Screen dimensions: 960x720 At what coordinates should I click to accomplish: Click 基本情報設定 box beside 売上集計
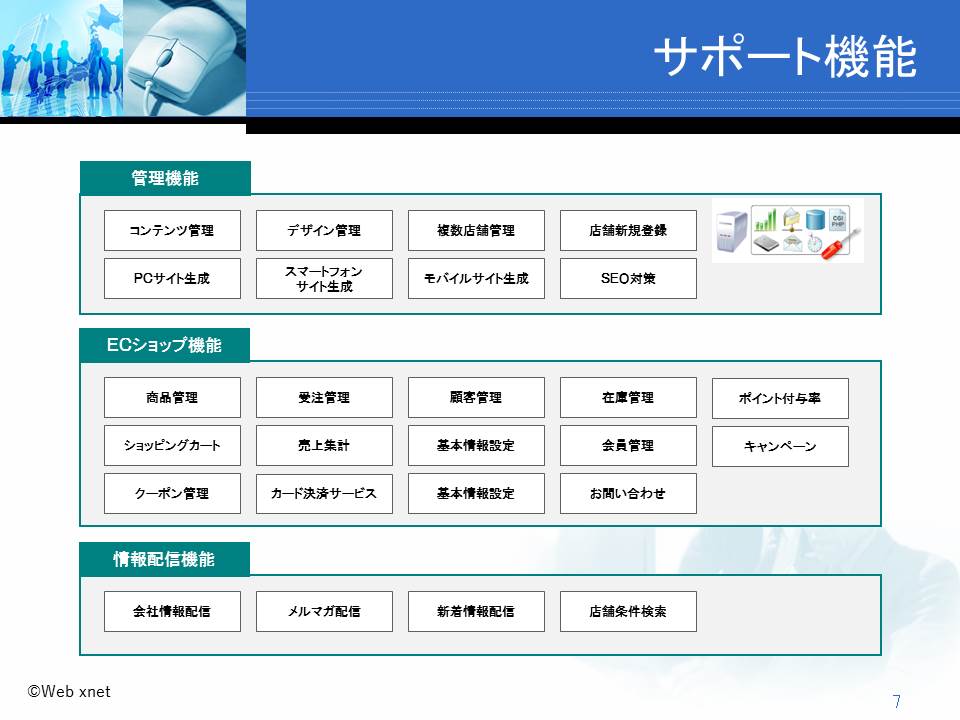[476, 445]
